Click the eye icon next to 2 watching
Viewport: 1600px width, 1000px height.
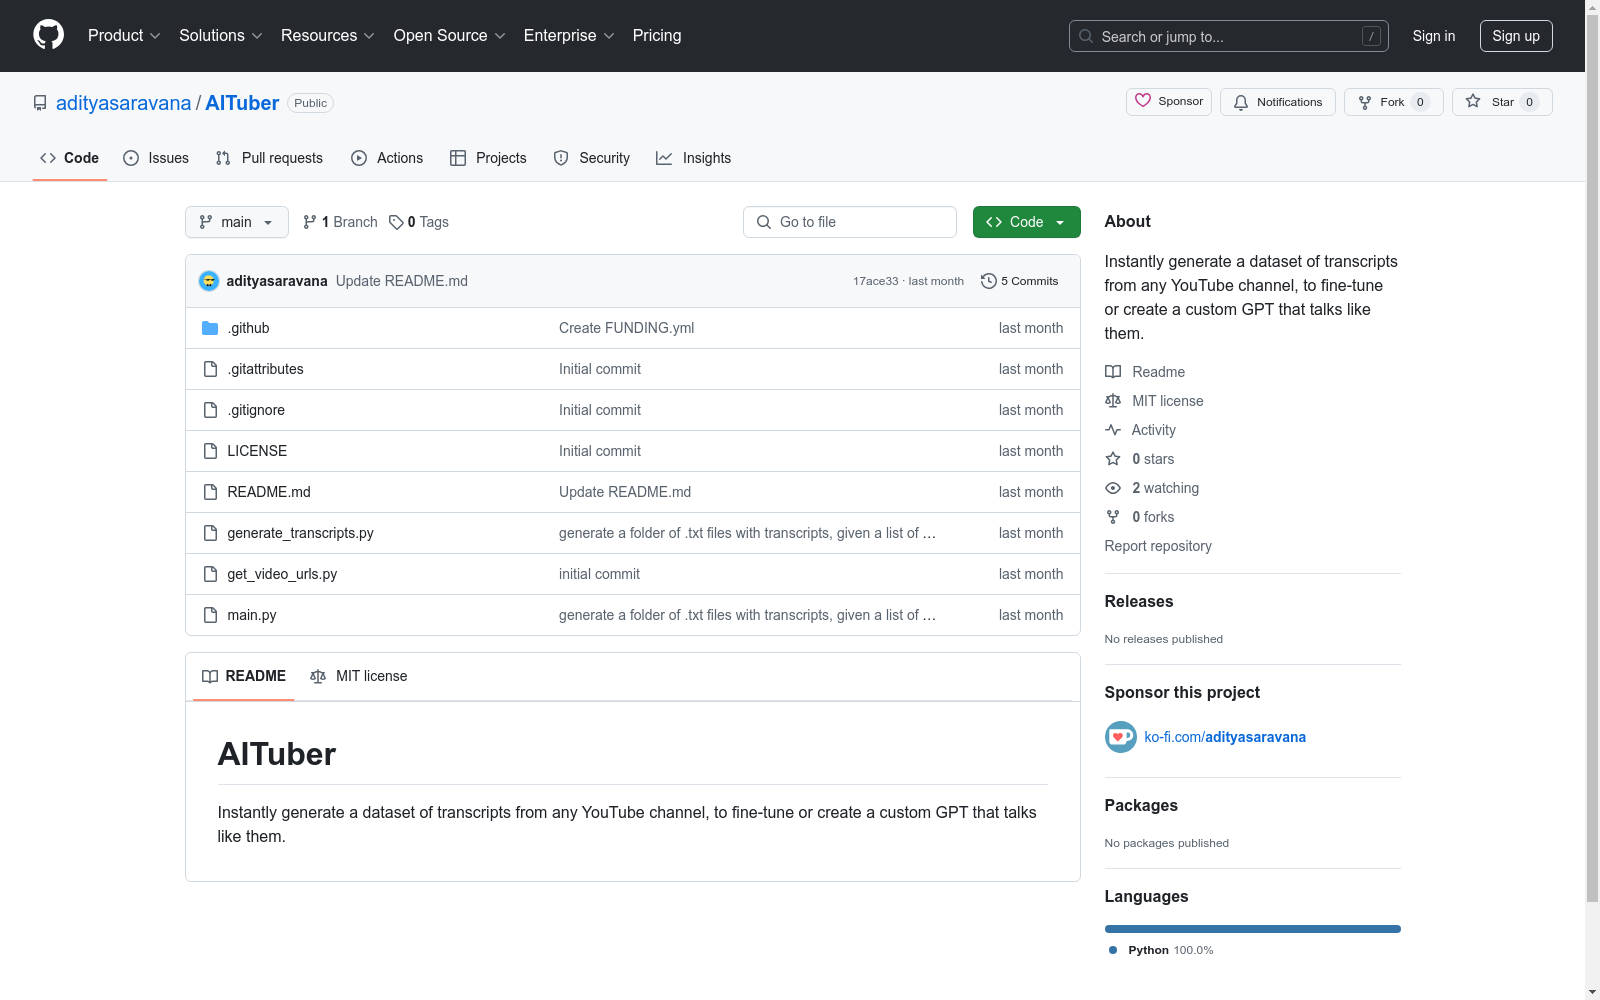tap(1113, 488)
